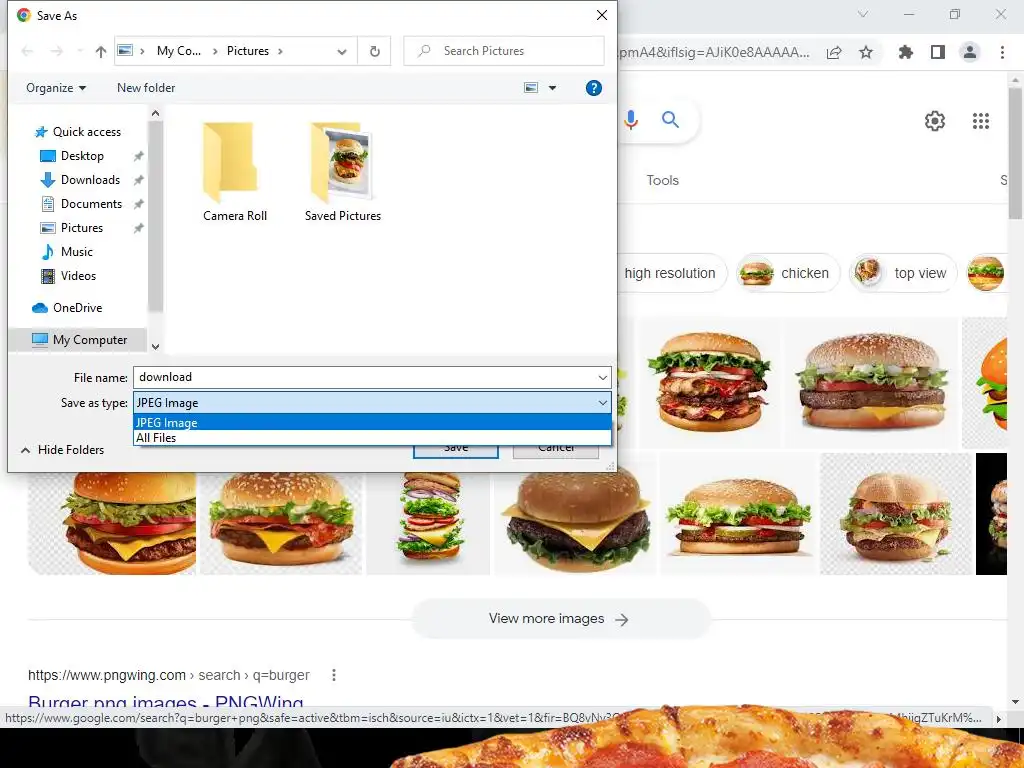Image resolution: width=1024 pixels, height=768 pixels.
Task: Select Videos in navigation pane
Action: tap(78, 276)
